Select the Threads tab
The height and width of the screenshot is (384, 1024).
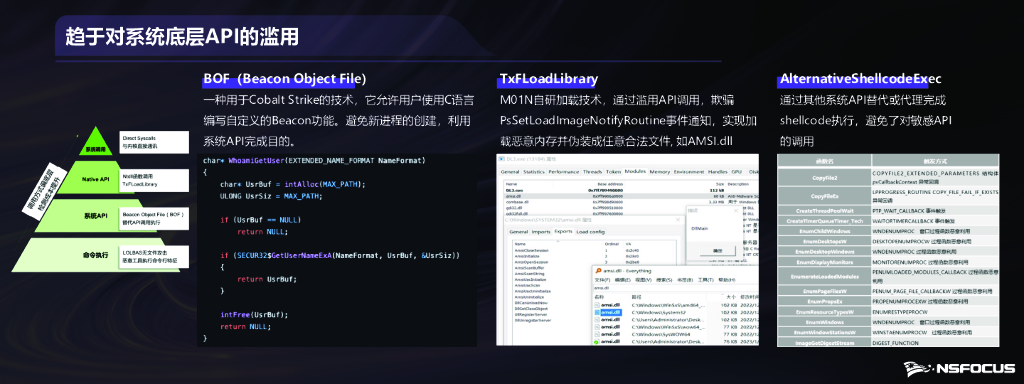[592, 172]
